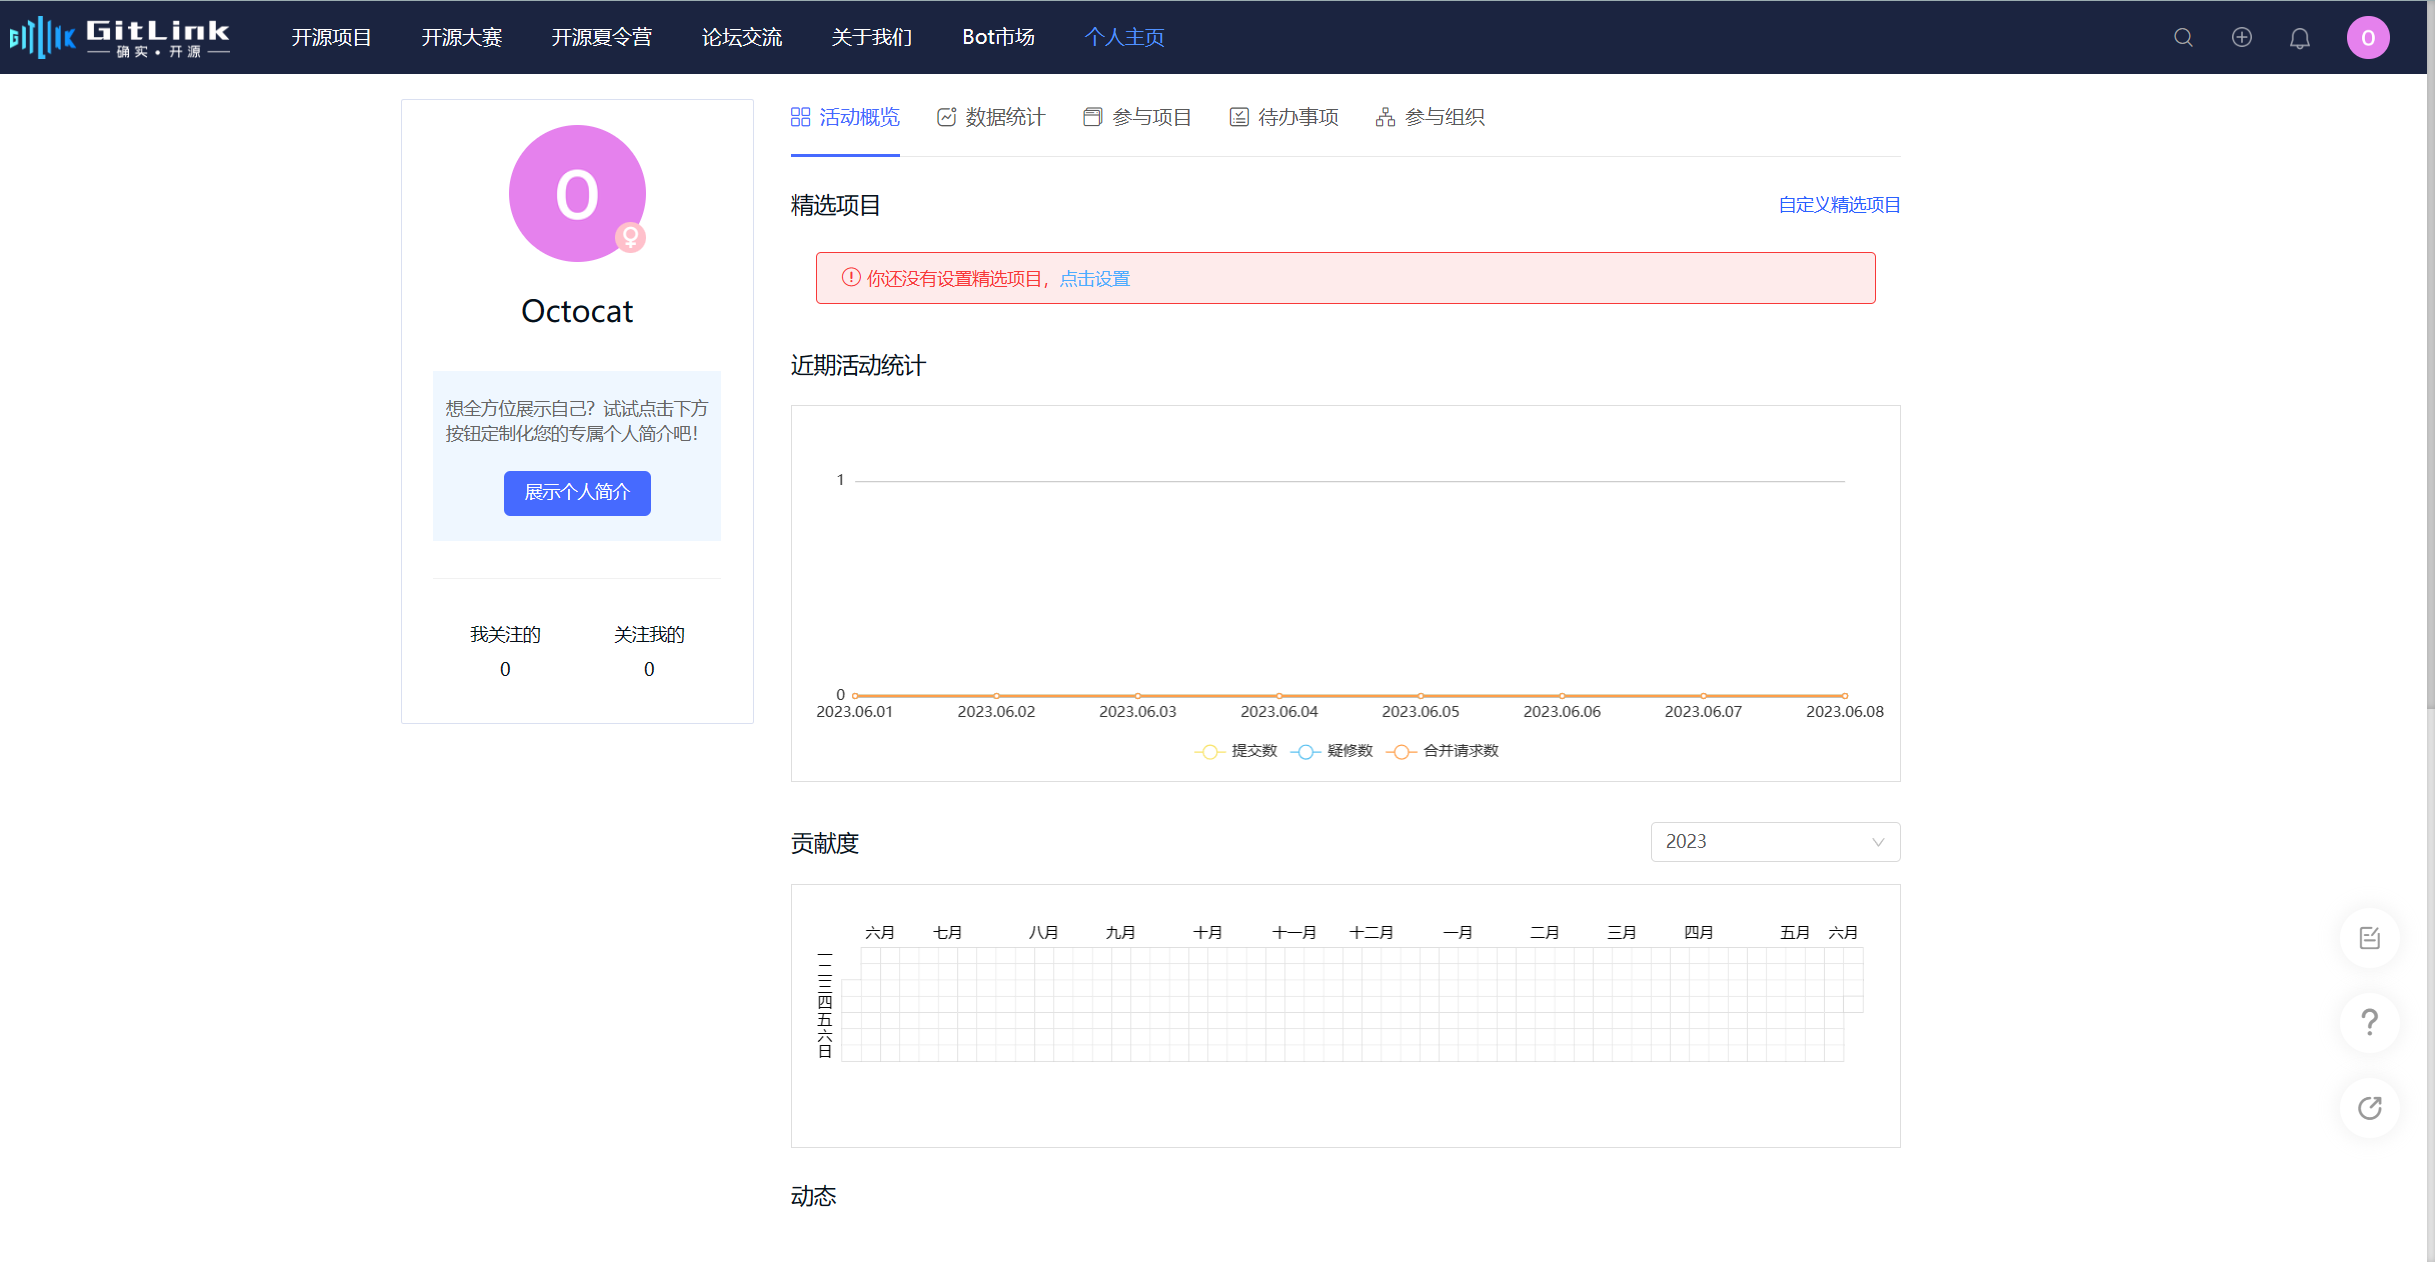Click the question mark help icon
This screenshot has height=1262, width=2435.
(2369, 1023)
